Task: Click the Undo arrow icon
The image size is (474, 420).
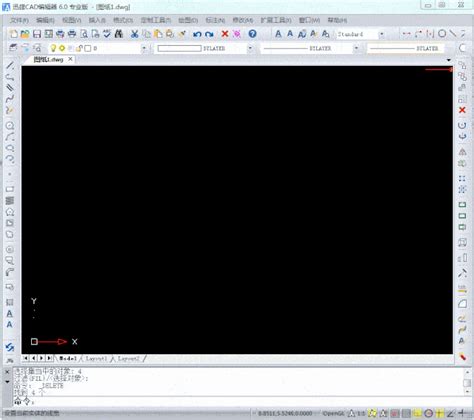Action: coord(197,34)
